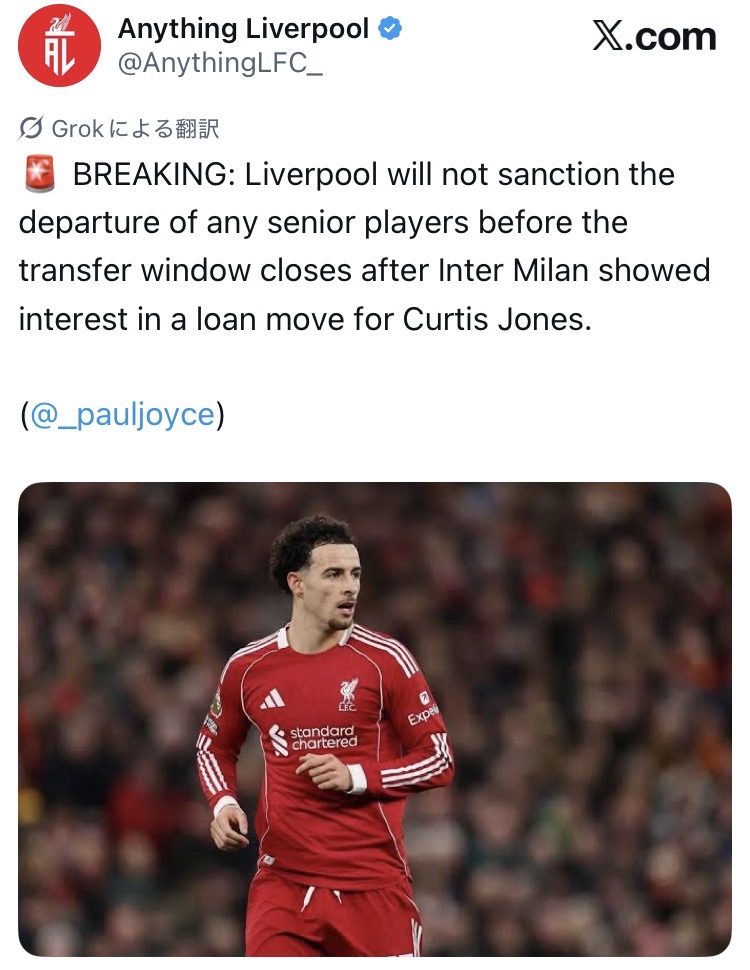Screen dimensions: 750x970
Task: Open the X.com logo watermark
Action: (654, 36)
